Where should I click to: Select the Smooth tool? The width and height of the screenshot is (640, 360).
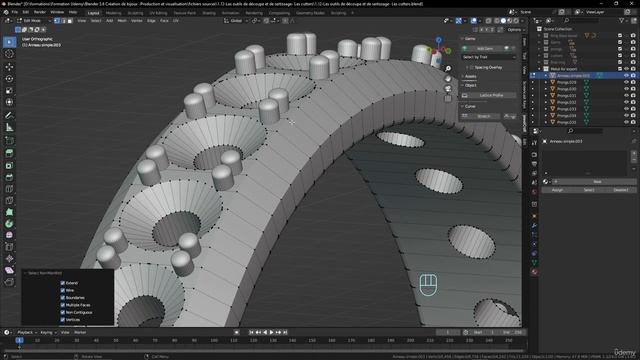pos(9,235)
